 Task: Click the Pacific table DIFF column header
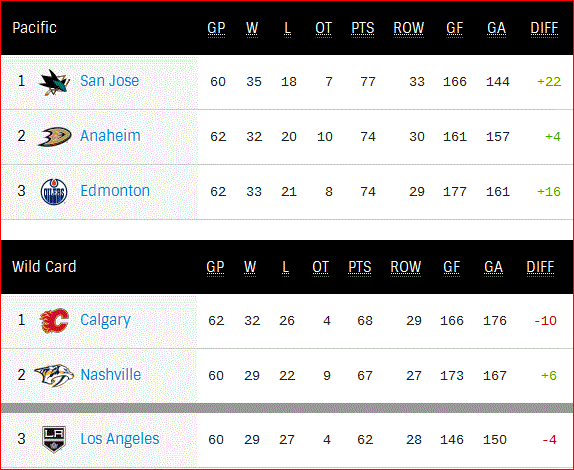544,29
